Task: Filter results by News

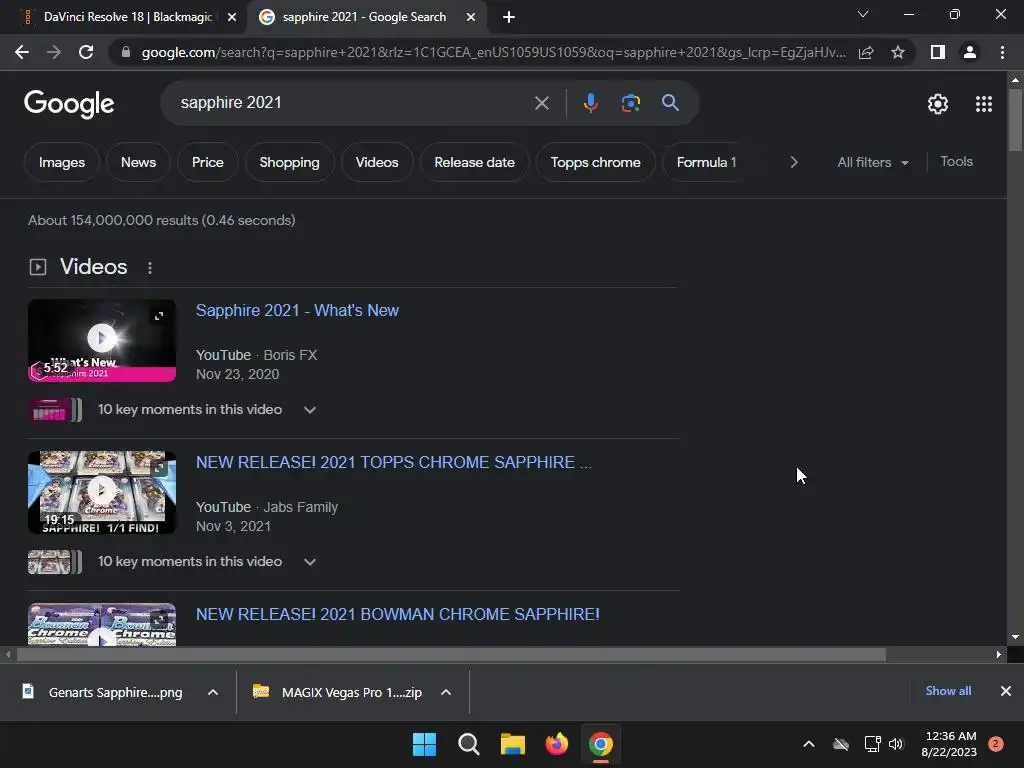Action: point(138,162)
